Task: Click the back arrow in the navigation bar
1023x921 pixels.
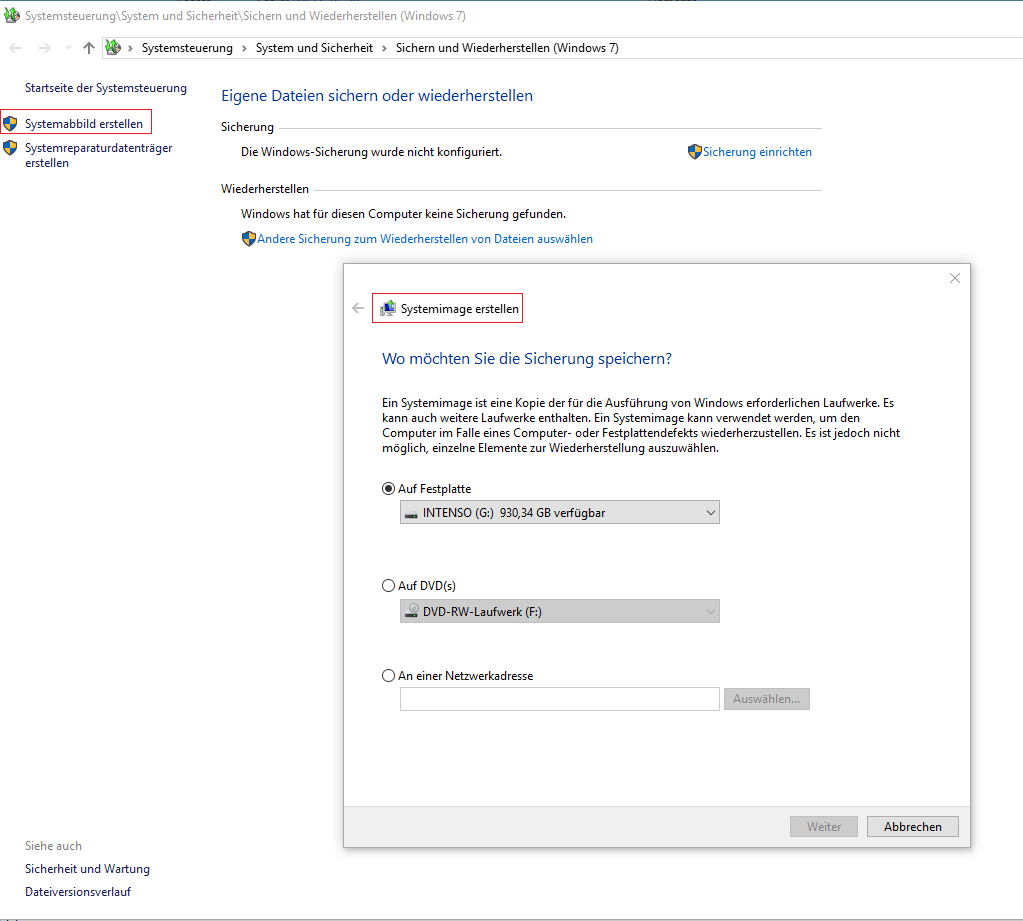Action: pyautogui.click(x=16, y=48)
